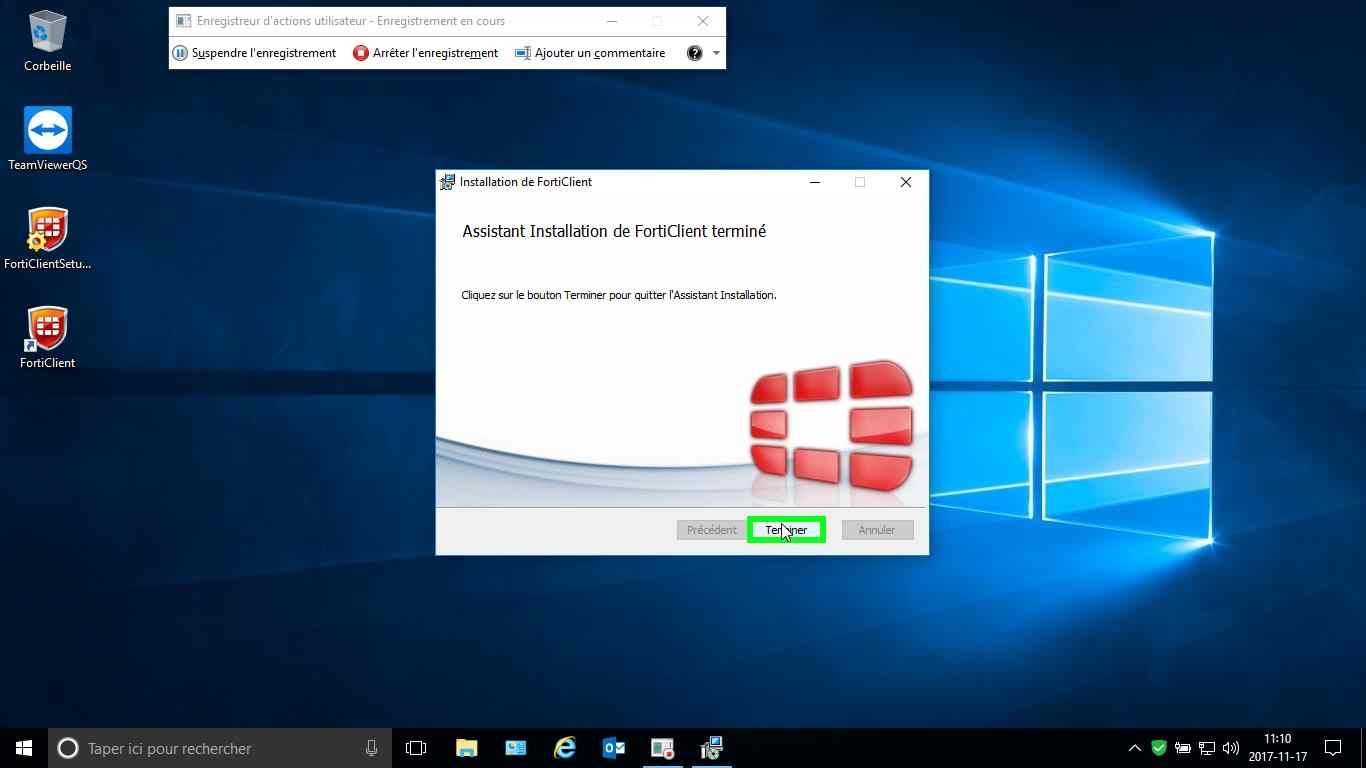Minimize the Steps Recorder window
The image size is (1366, 768).
[x=612, y=21]
